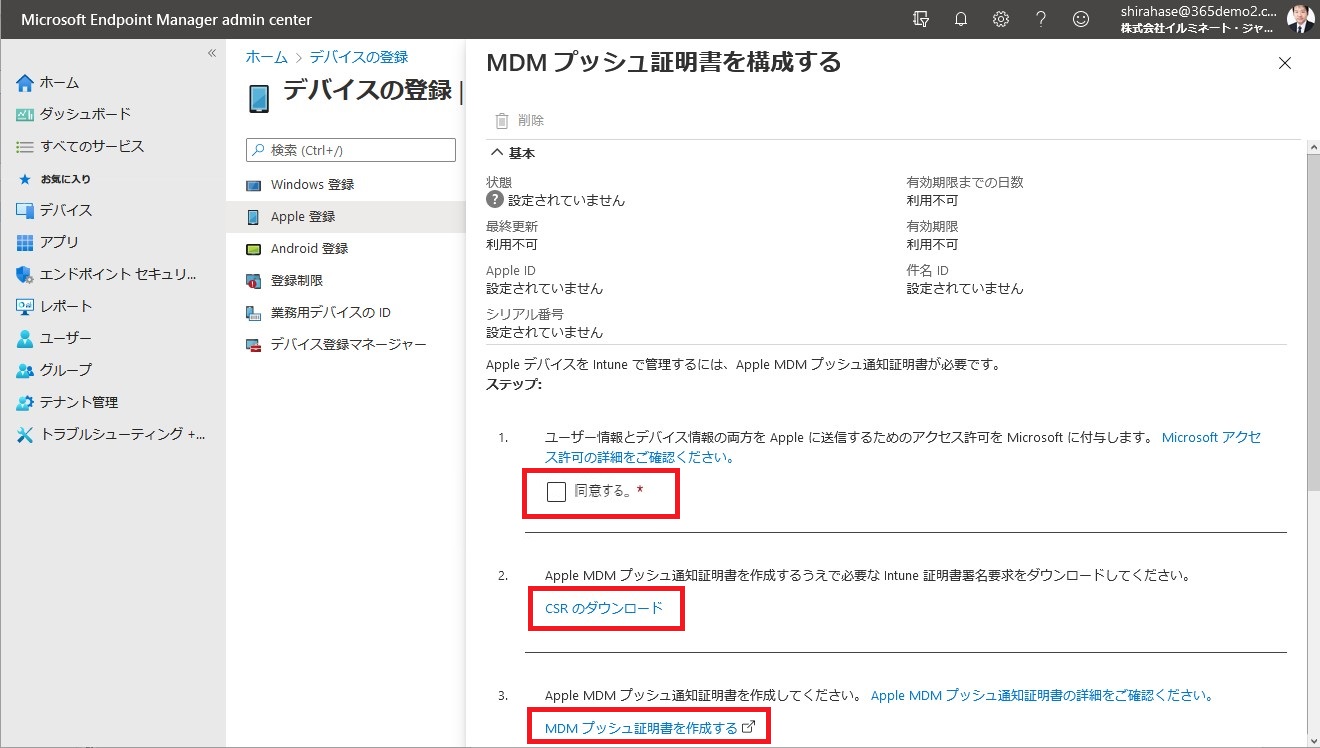Close the MDM プッシュ証明書 panel
This screenshot has width=1320, height=748.
tap(1285, 63)
